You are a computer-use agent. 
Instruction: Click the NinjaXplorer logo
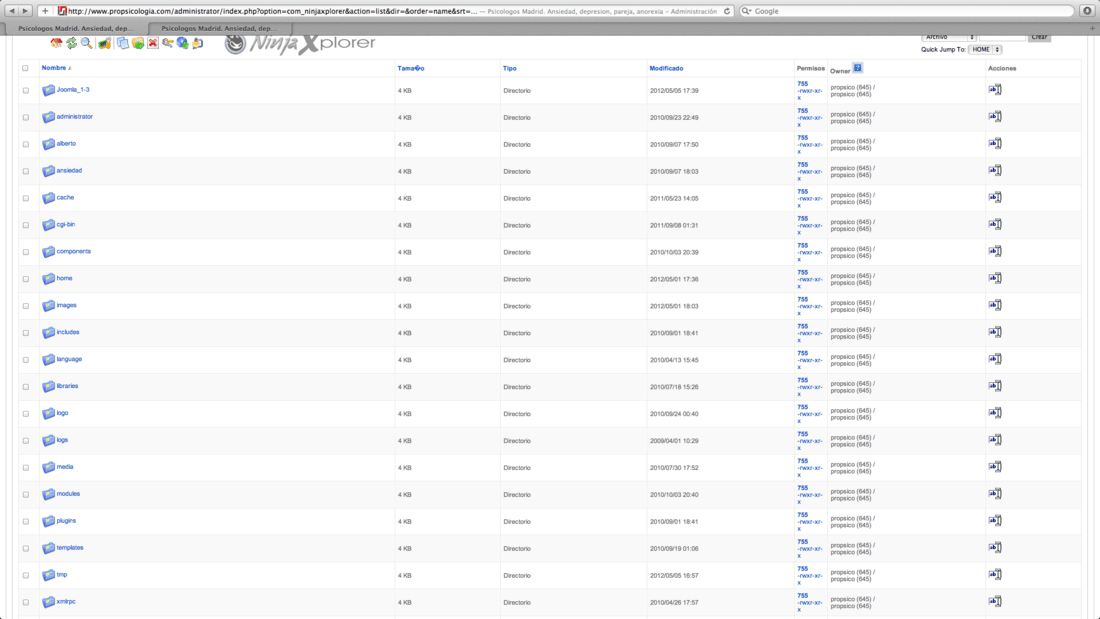pyautogui.click(x=300, y=43)
